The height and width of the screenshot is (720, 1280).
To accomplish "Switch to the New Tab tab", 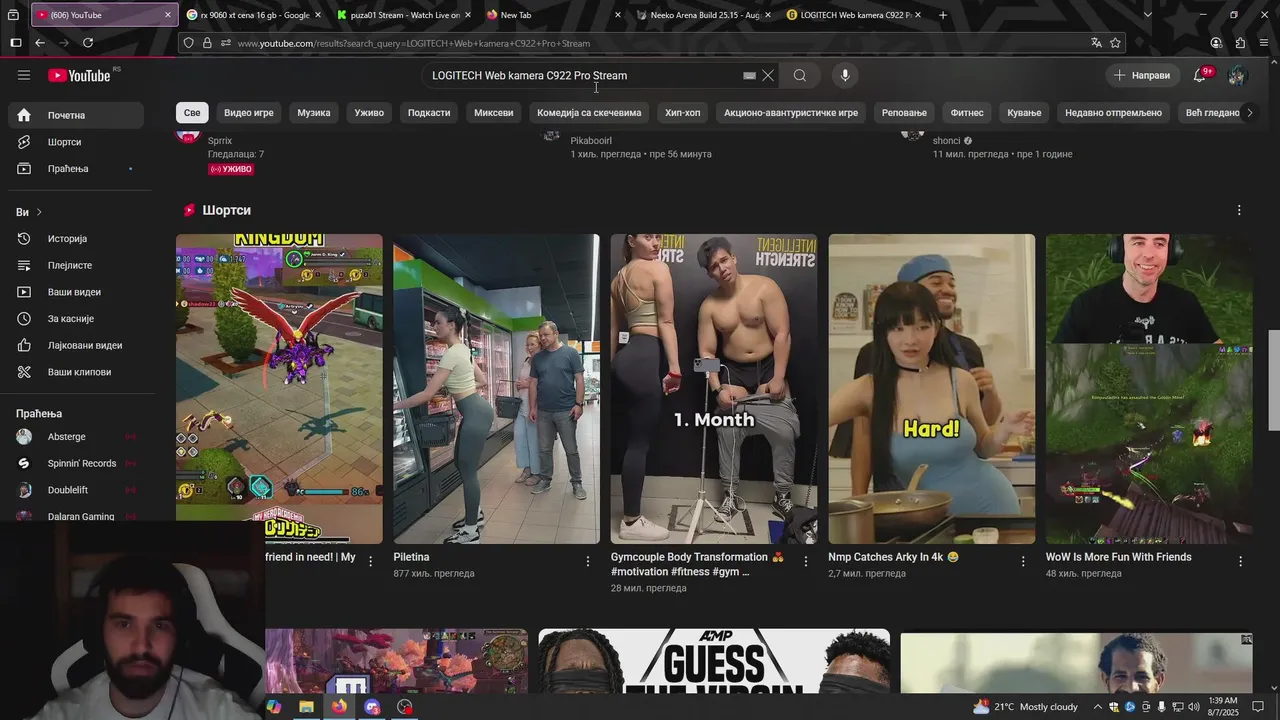I will [554, 15].
